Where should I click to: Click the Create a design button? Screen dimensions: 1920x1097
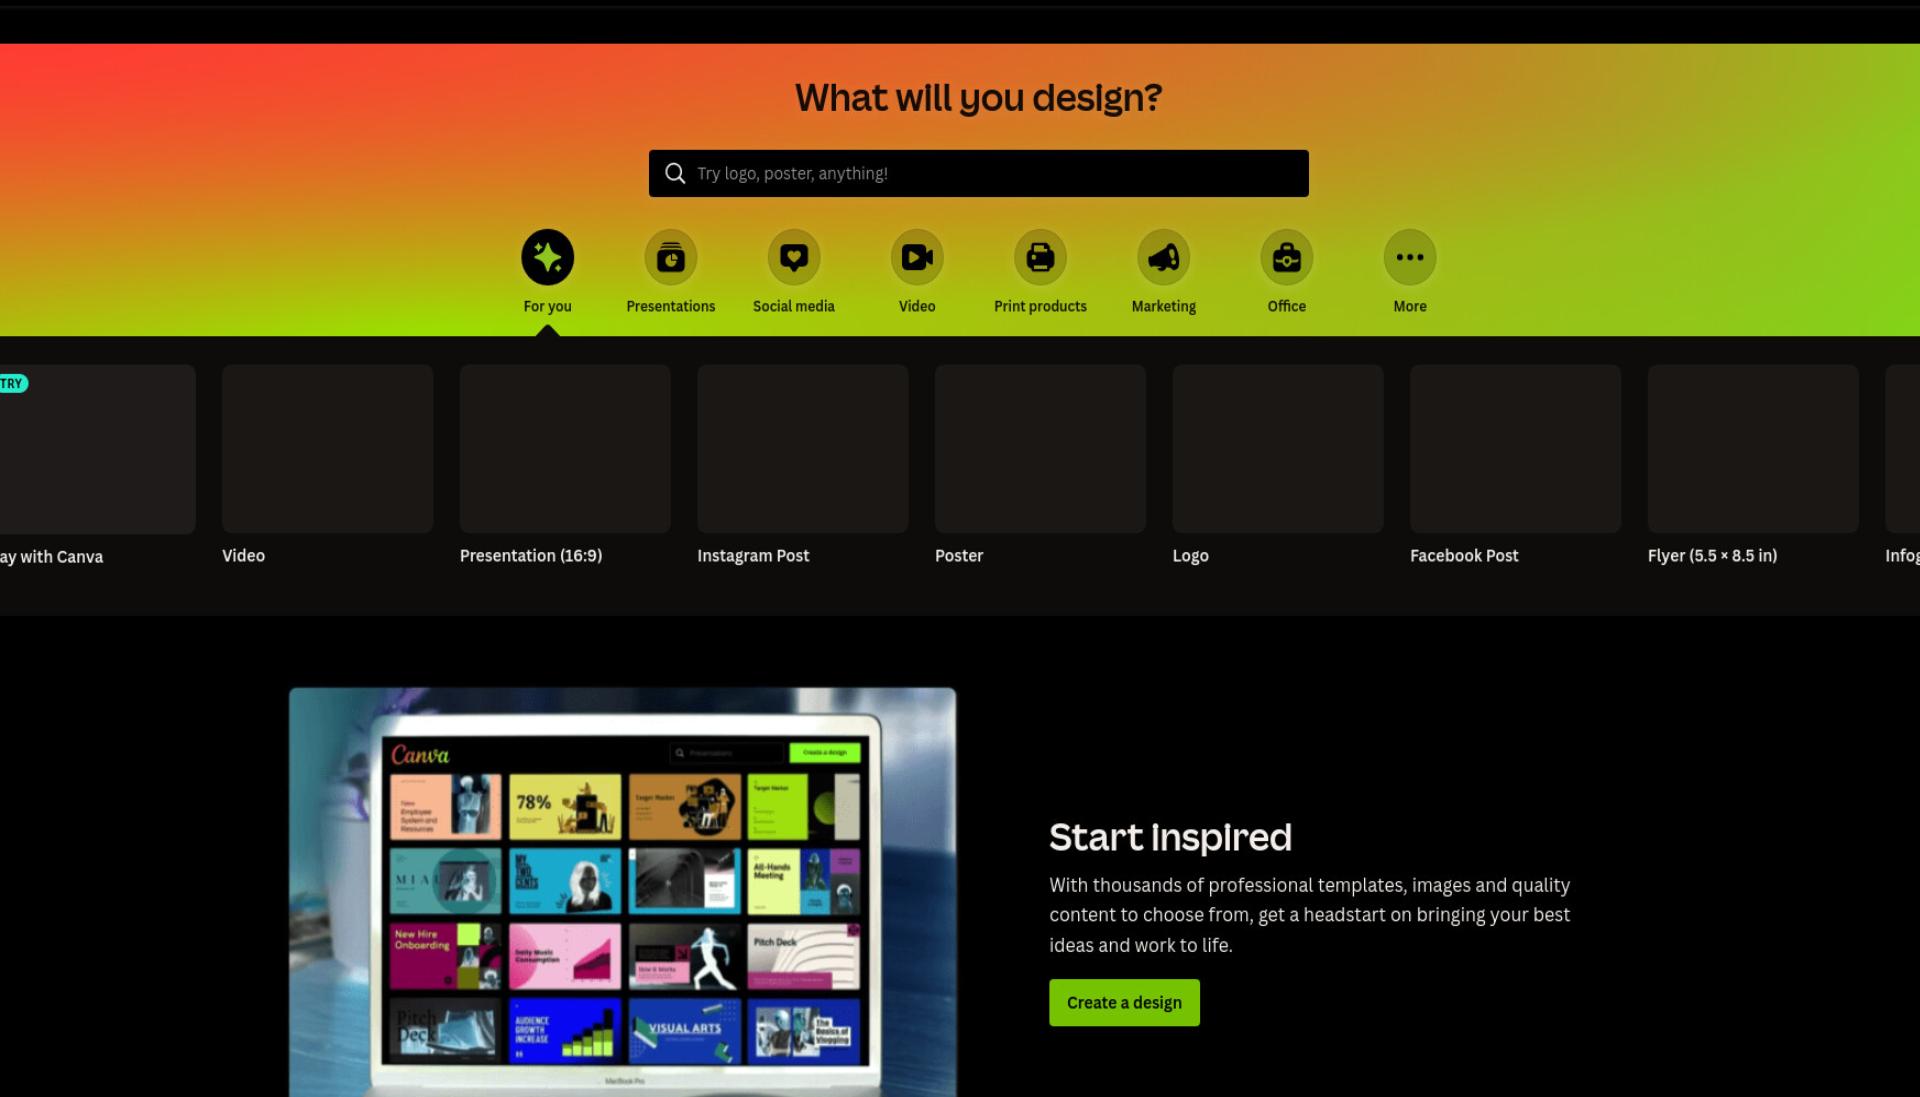click(x=1124, y=1002)
